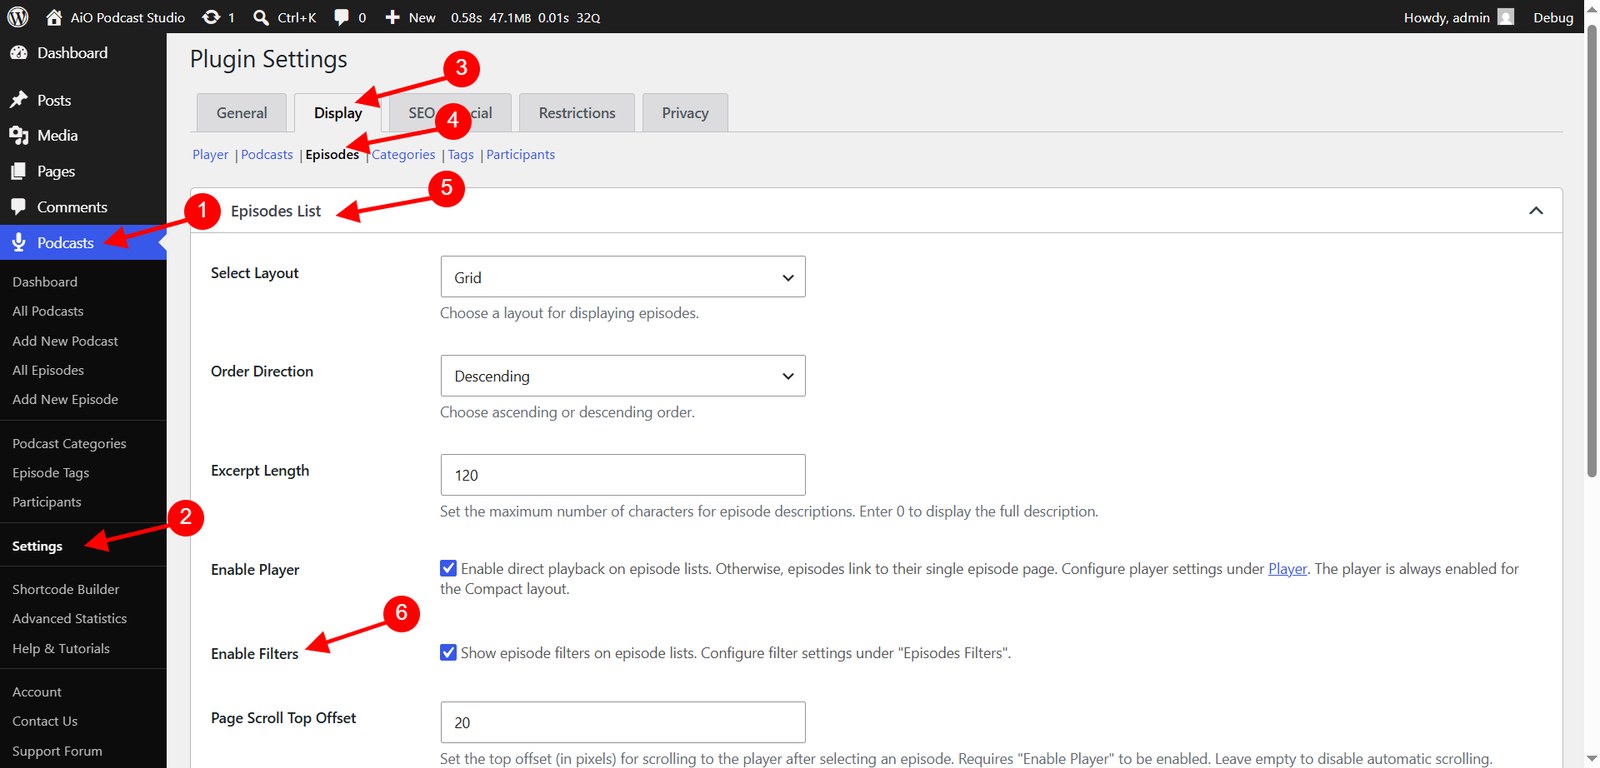
Task: Open the Media menu item
Action: (83, 135)
